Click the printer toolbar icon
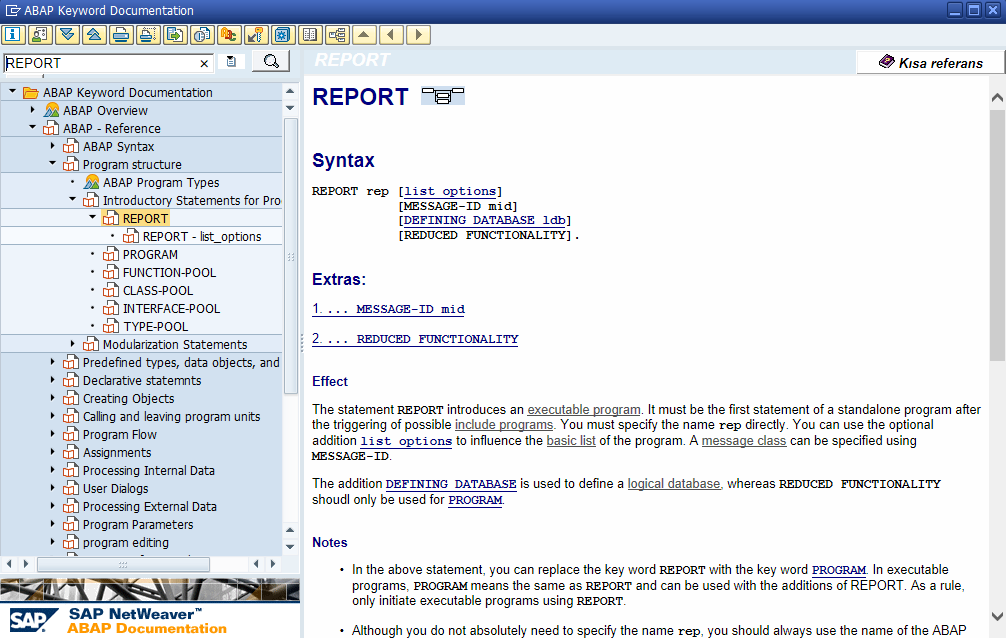Screen dimensions: 1006x638 point(121,35)
